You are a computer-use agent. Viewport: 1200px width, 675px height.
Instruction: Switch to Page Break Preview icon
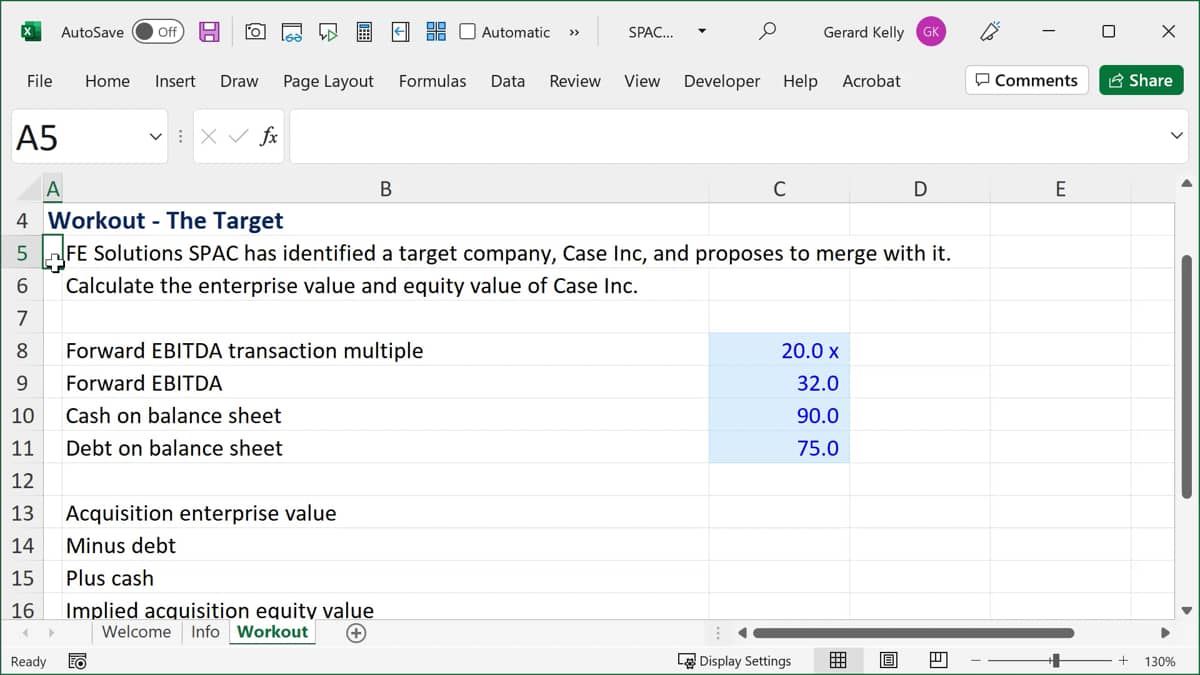[x=938, y=660]
